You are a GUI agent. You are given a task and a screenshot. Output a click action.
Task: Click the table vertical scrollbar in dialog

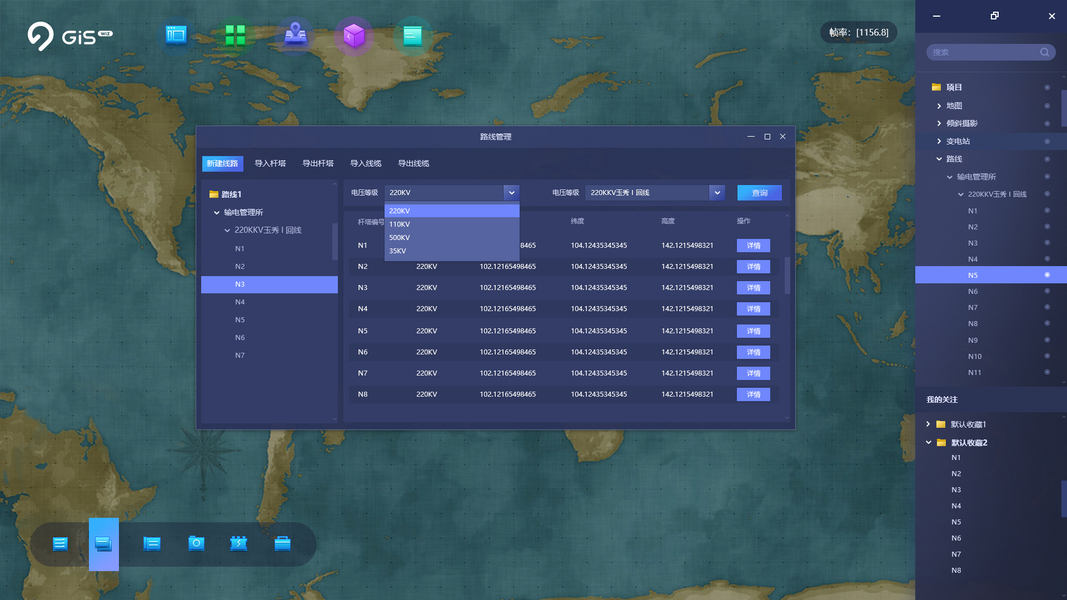787,276
